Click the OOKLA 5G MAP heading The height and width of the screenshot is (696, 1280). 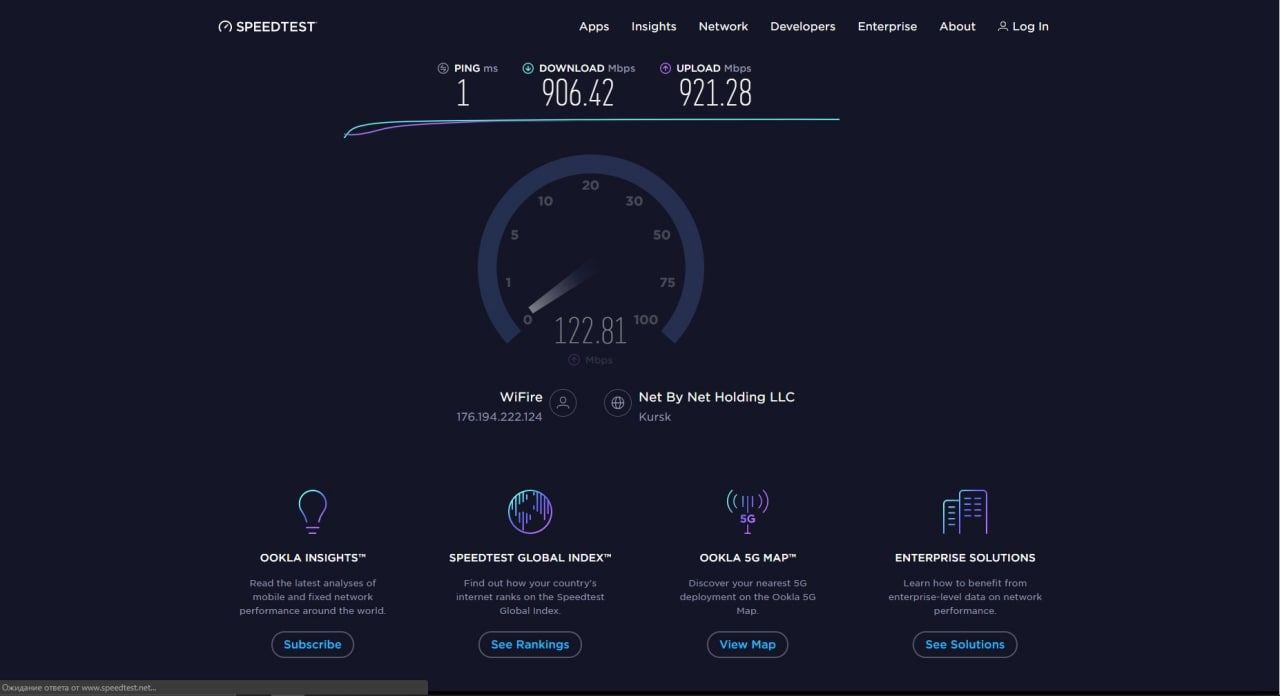[747, 558]
